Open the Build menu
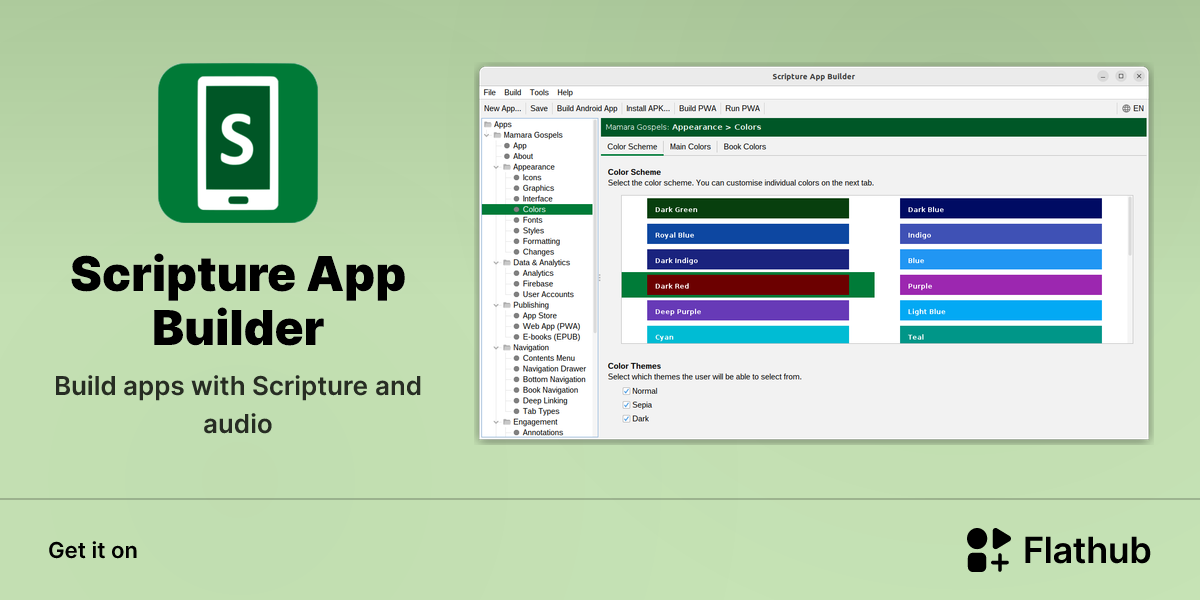 (513, 92)
